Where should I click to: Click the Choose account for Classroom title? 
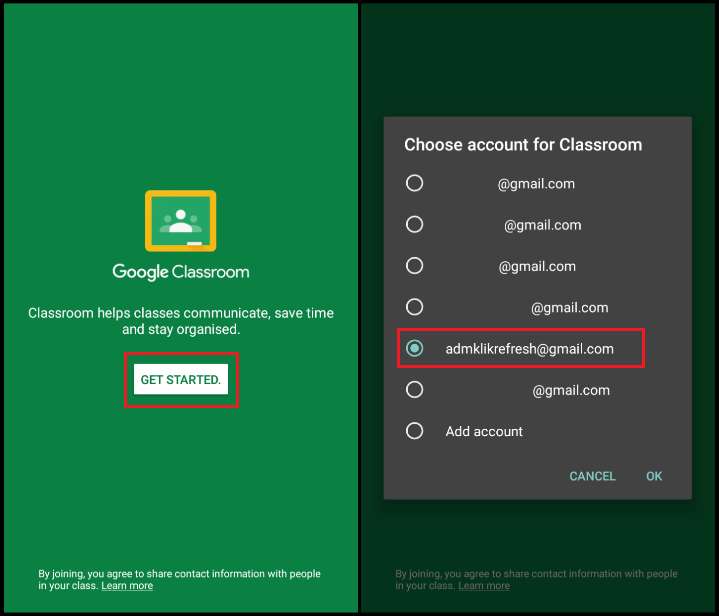pyautogui.click(x=523, y=144)
